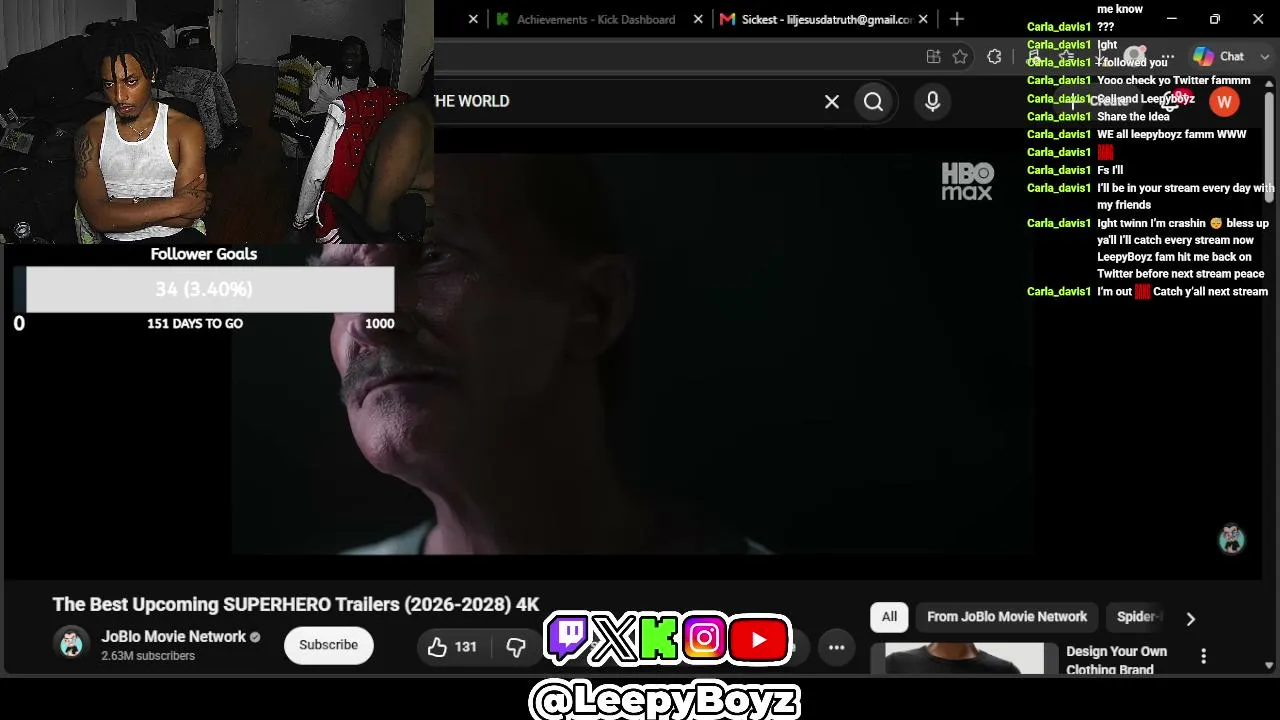Screen dimensions: 1280x720
Task: Open options for Design Your Own Clothing Brand
Action: [x=1203, y=656]
